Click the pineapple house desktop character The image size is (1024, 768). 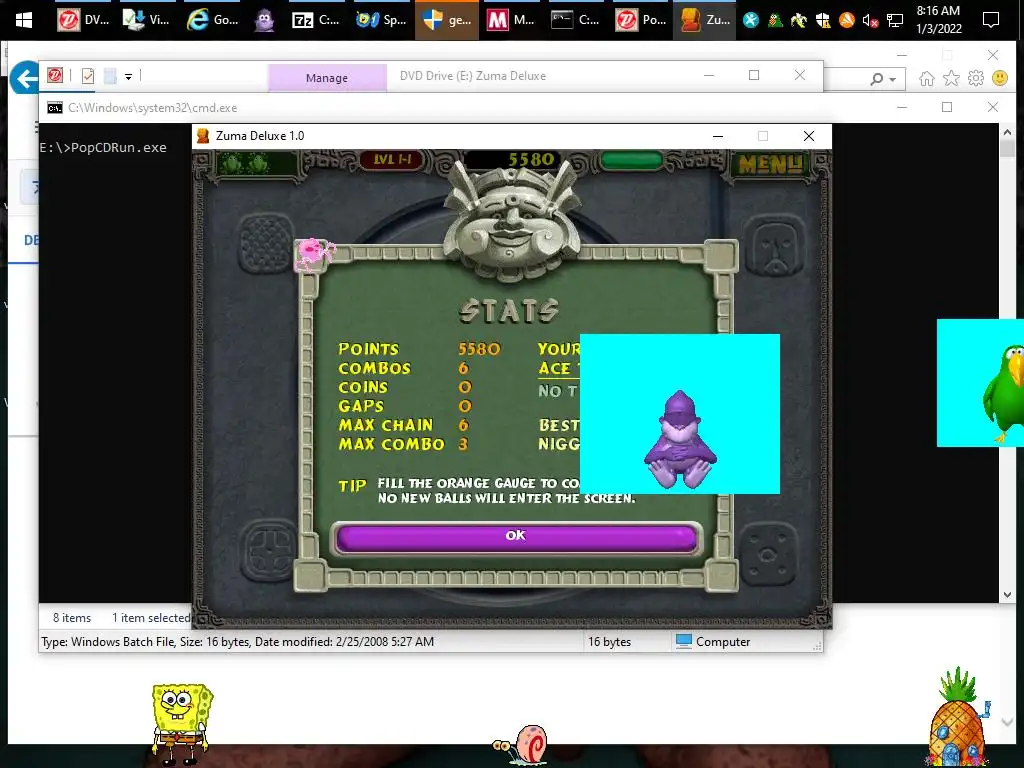[x=958, y=717]
